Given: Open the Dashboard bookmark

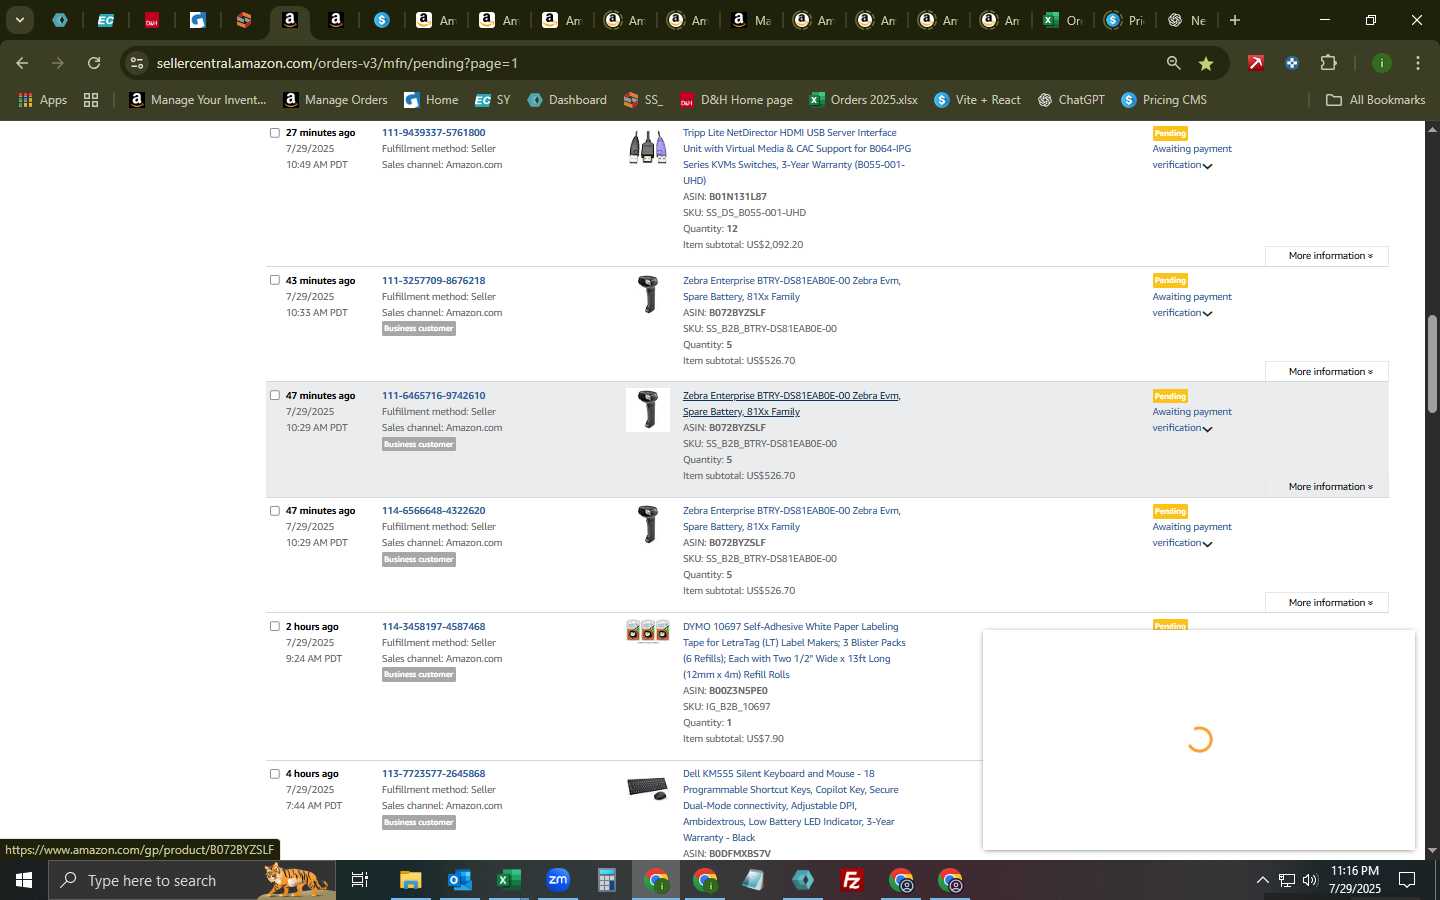Looking at the screenshot, I should (x=567, y=100).
